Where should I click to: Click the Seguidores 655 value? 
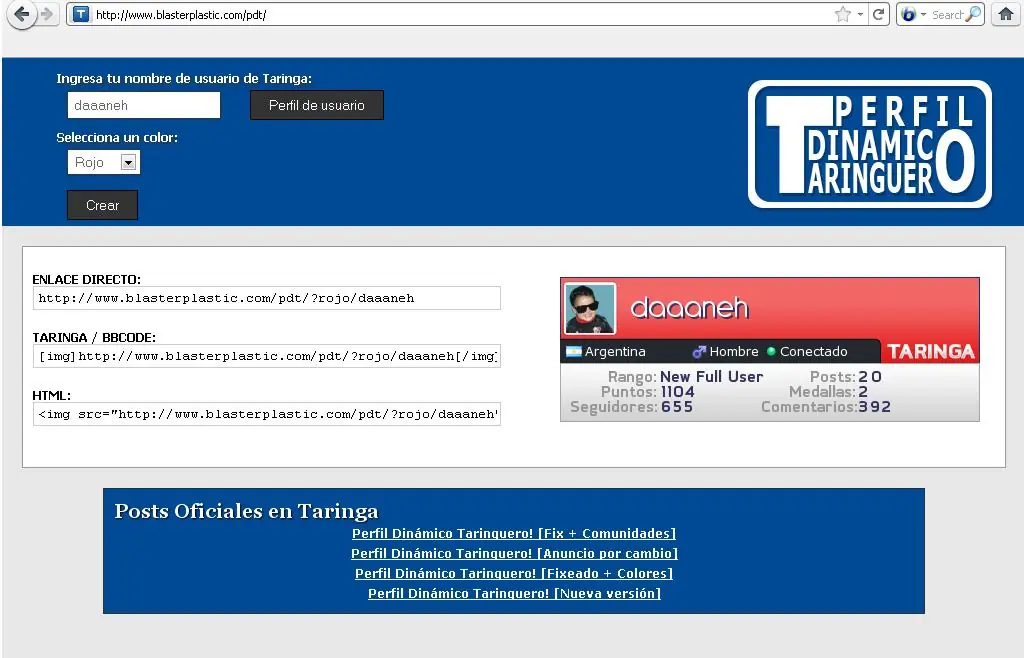pos(677,407)
